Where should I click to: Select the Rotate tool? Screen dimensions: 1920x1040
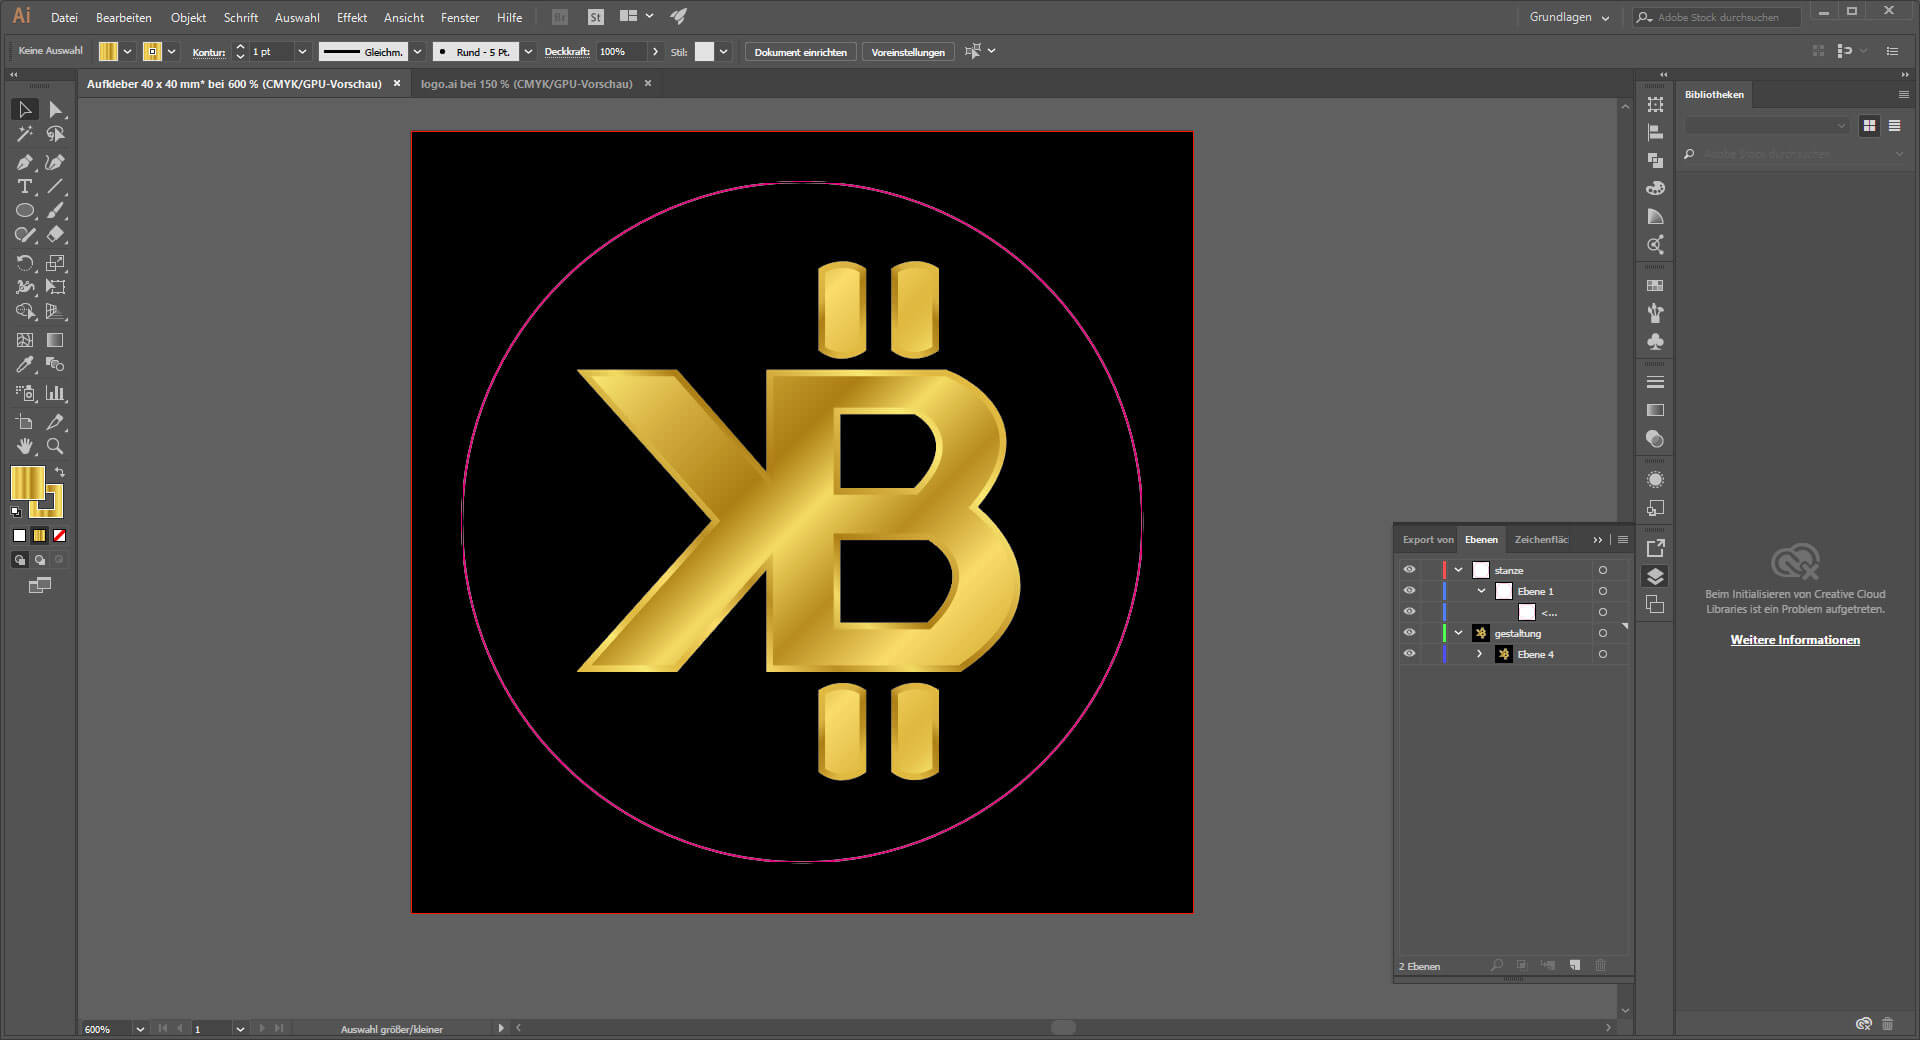tap(24, 263)
